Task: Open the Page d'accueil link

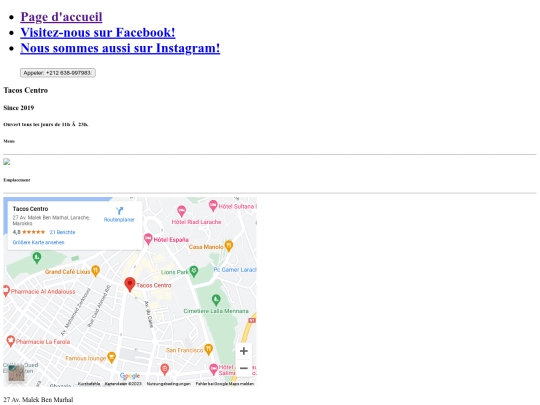Action: pos(61,17)
